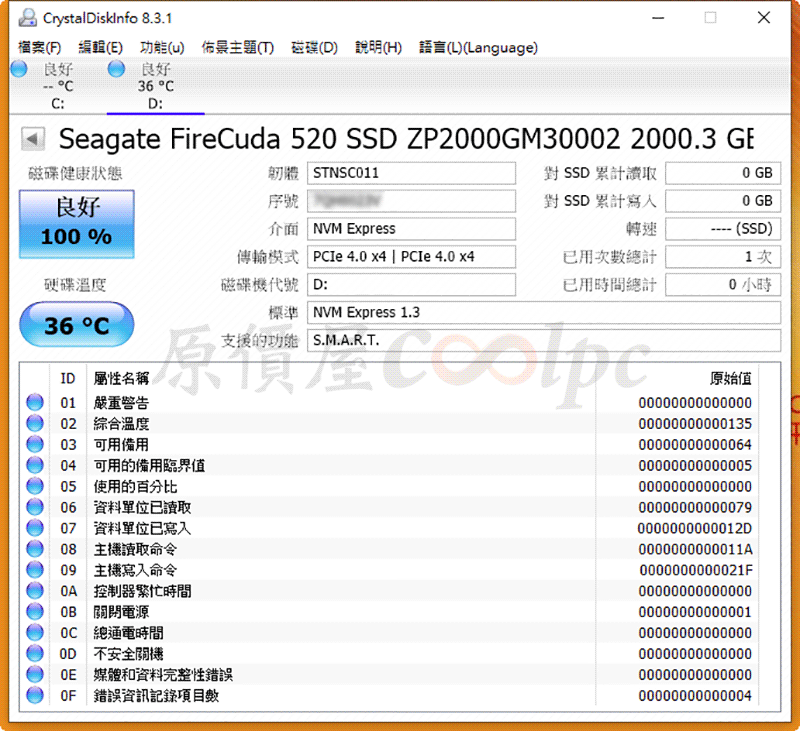The width and height of the screenshot is (800, 731).
Task: Close the CrystalDiskInfo window
Action: tap(764, 18)
